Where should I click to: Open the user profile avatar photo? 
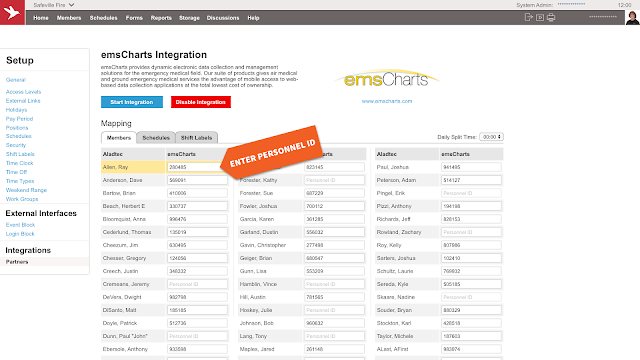point(632,18)
